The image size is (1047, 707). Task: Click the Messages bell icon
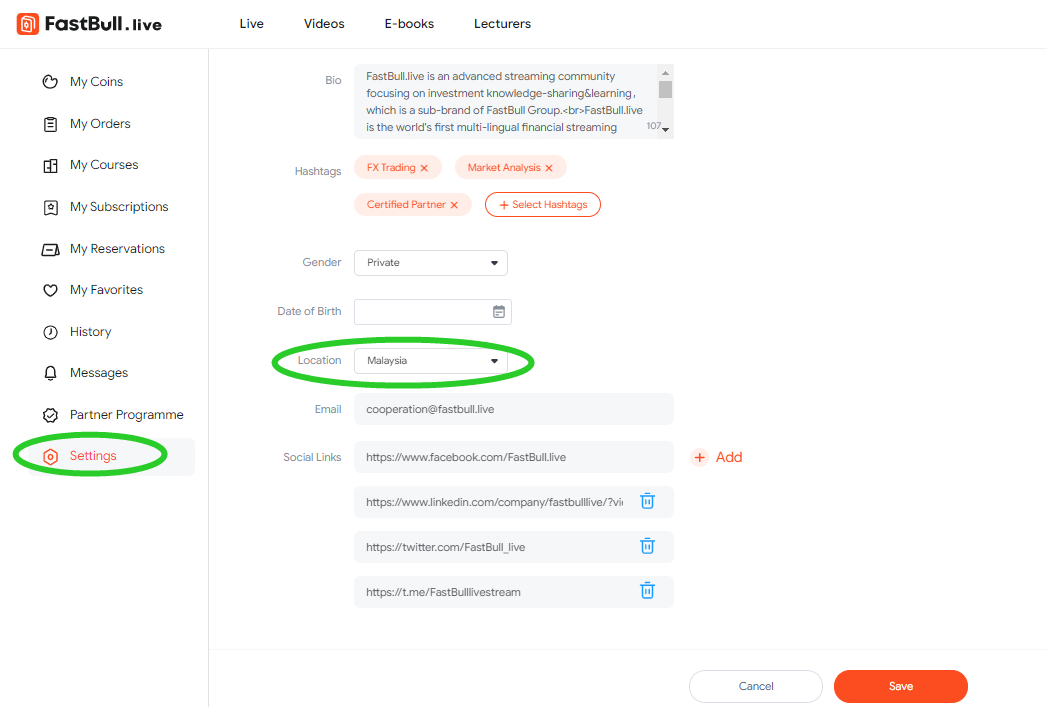click(50, 373)
